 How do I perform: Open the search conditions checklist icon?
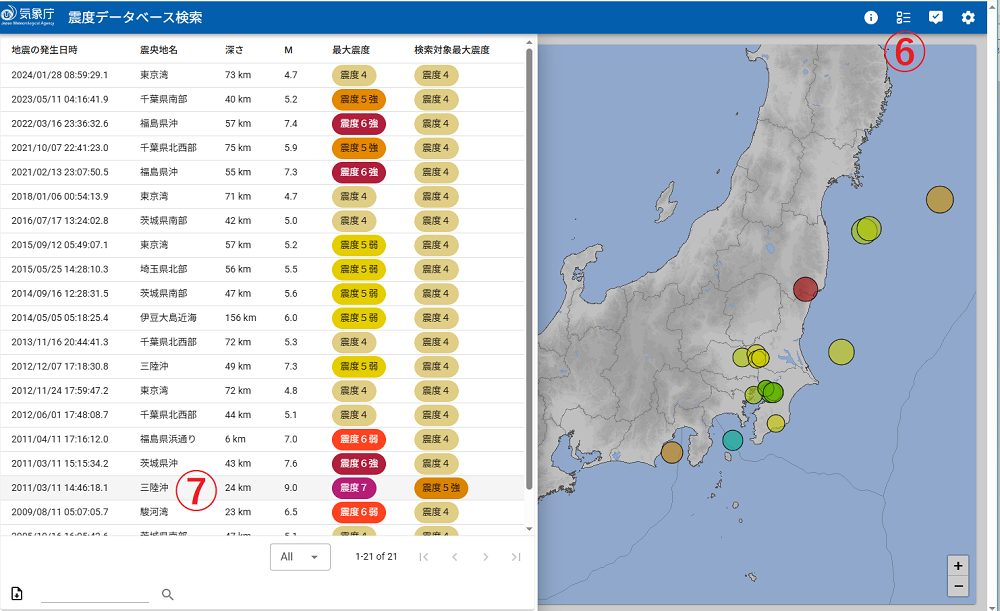pyautogui.click(x=904, y=17)
